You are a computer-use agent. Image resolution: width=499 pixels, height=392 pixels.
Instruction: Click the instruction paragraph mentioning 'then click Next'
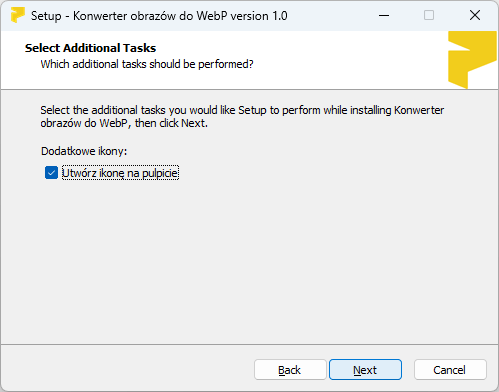click(242, 117)
